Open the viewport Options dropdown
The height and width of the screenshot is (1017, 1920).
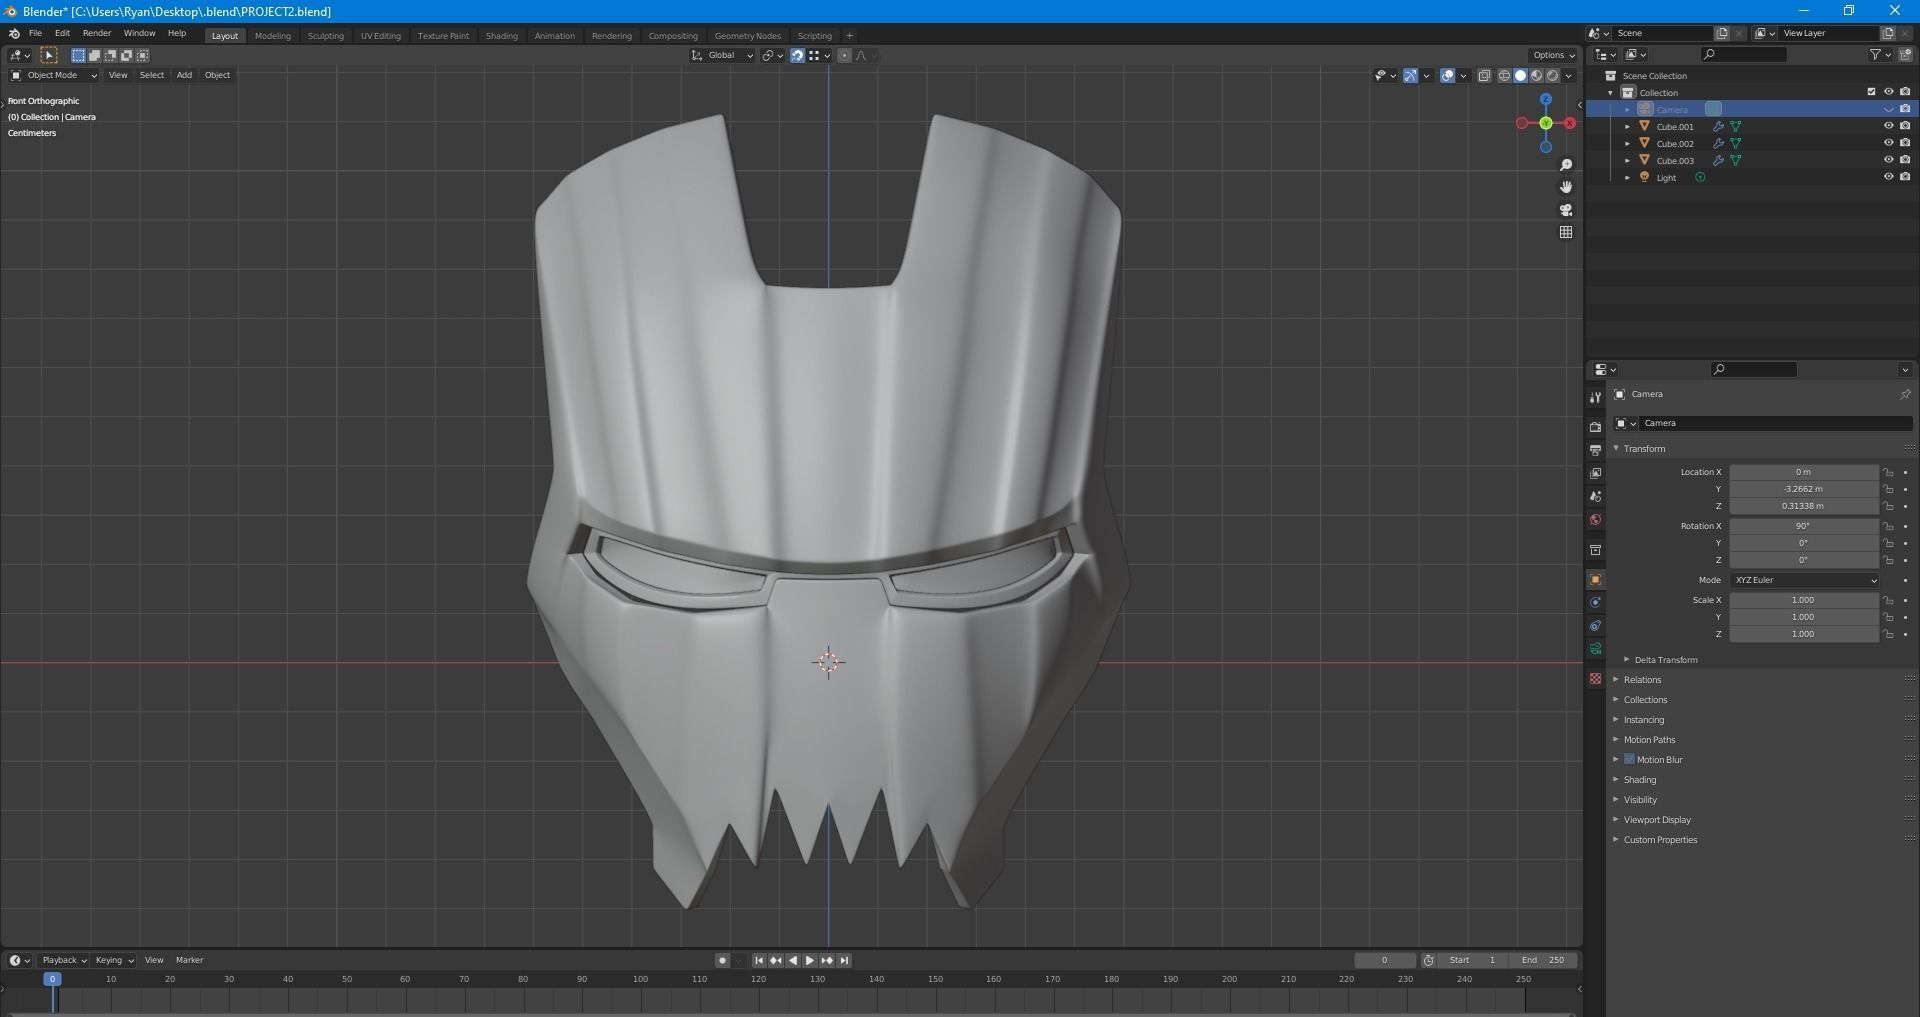[1552, 56]
